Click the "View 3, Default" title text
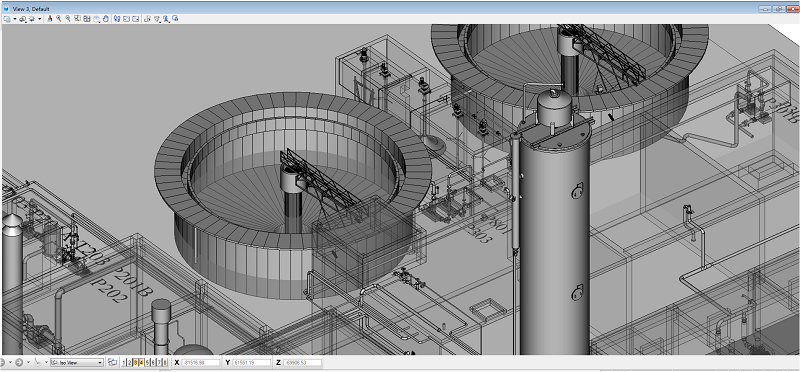Viewport: 800px width, 372px height. [x=31, y=9]
